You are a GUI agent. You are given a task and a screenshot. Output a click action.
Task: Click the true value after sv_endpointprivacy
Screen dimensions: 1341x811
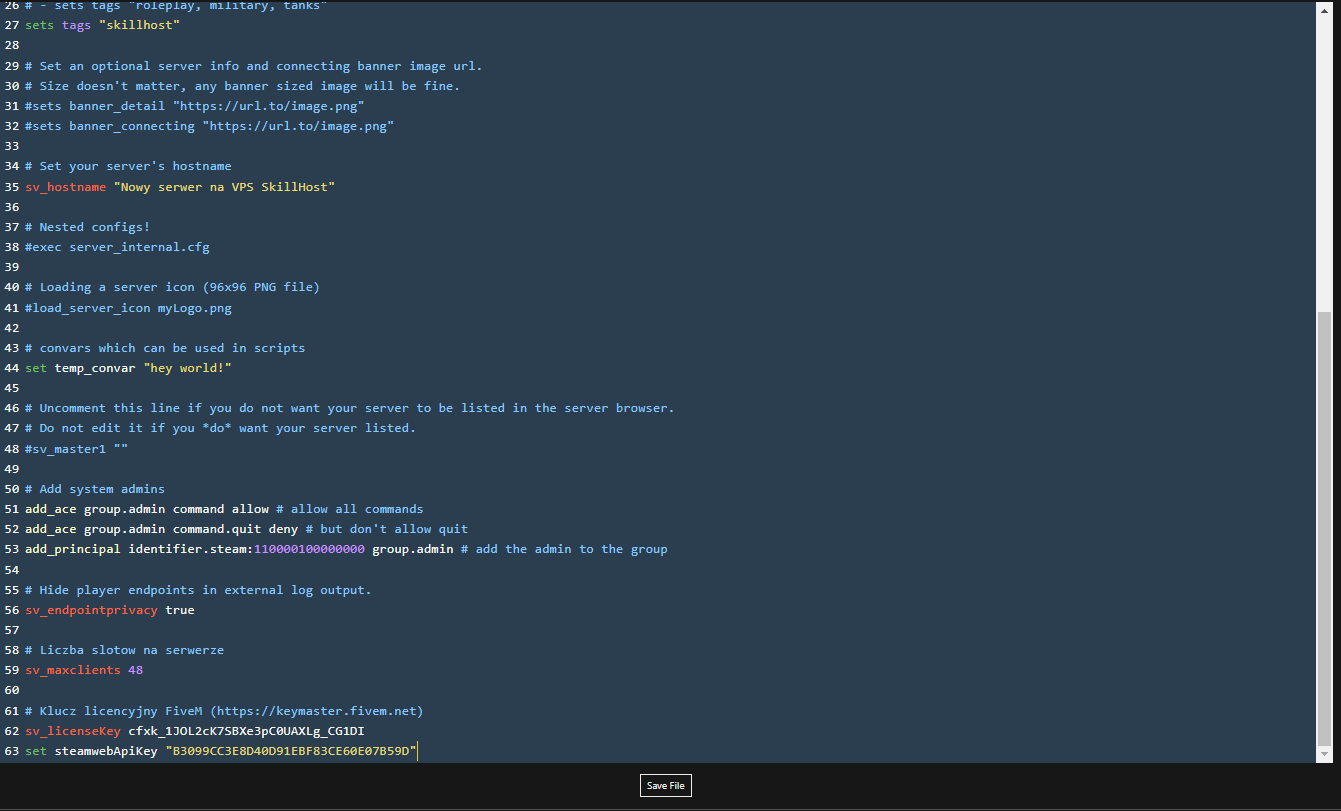(x=180, y=610)
